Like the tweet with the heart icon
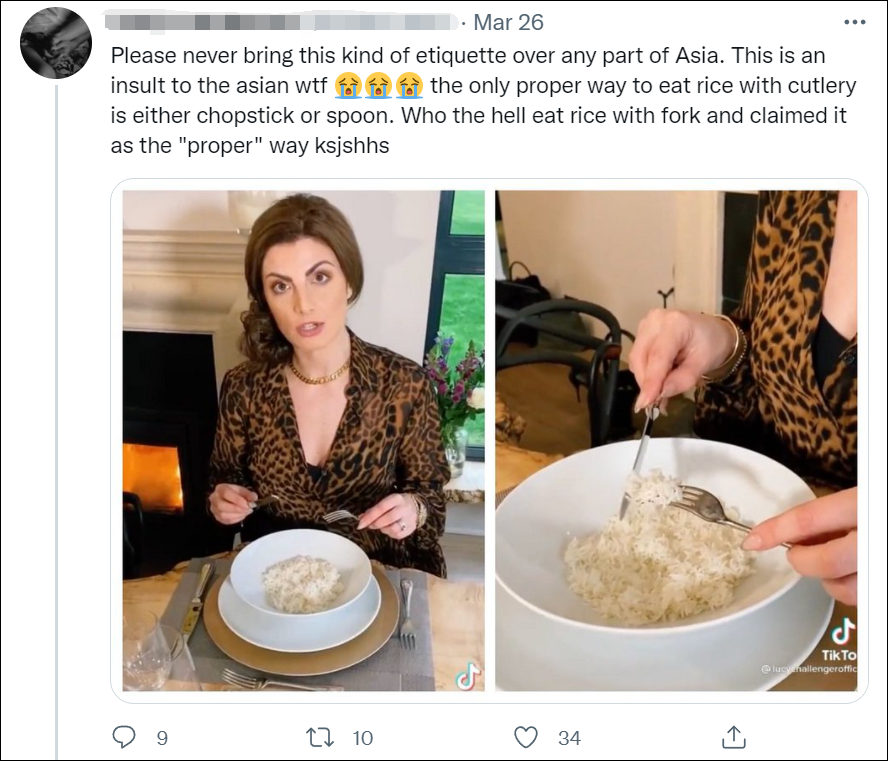The height and width of the screenshot is (761, 888). tap(526, 737)
